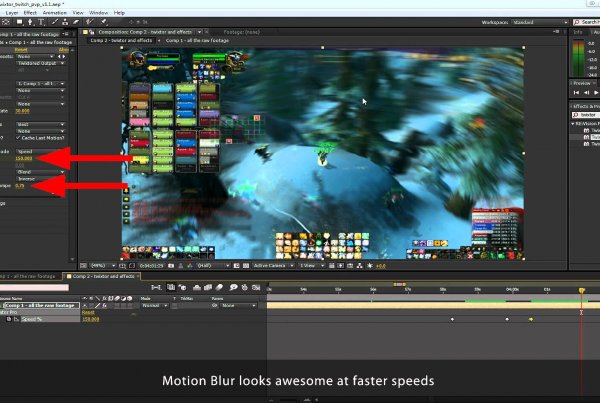600x403 pixels.
Task: Toggle Speed % stopwatch in timeline
Action: [9, 319]
